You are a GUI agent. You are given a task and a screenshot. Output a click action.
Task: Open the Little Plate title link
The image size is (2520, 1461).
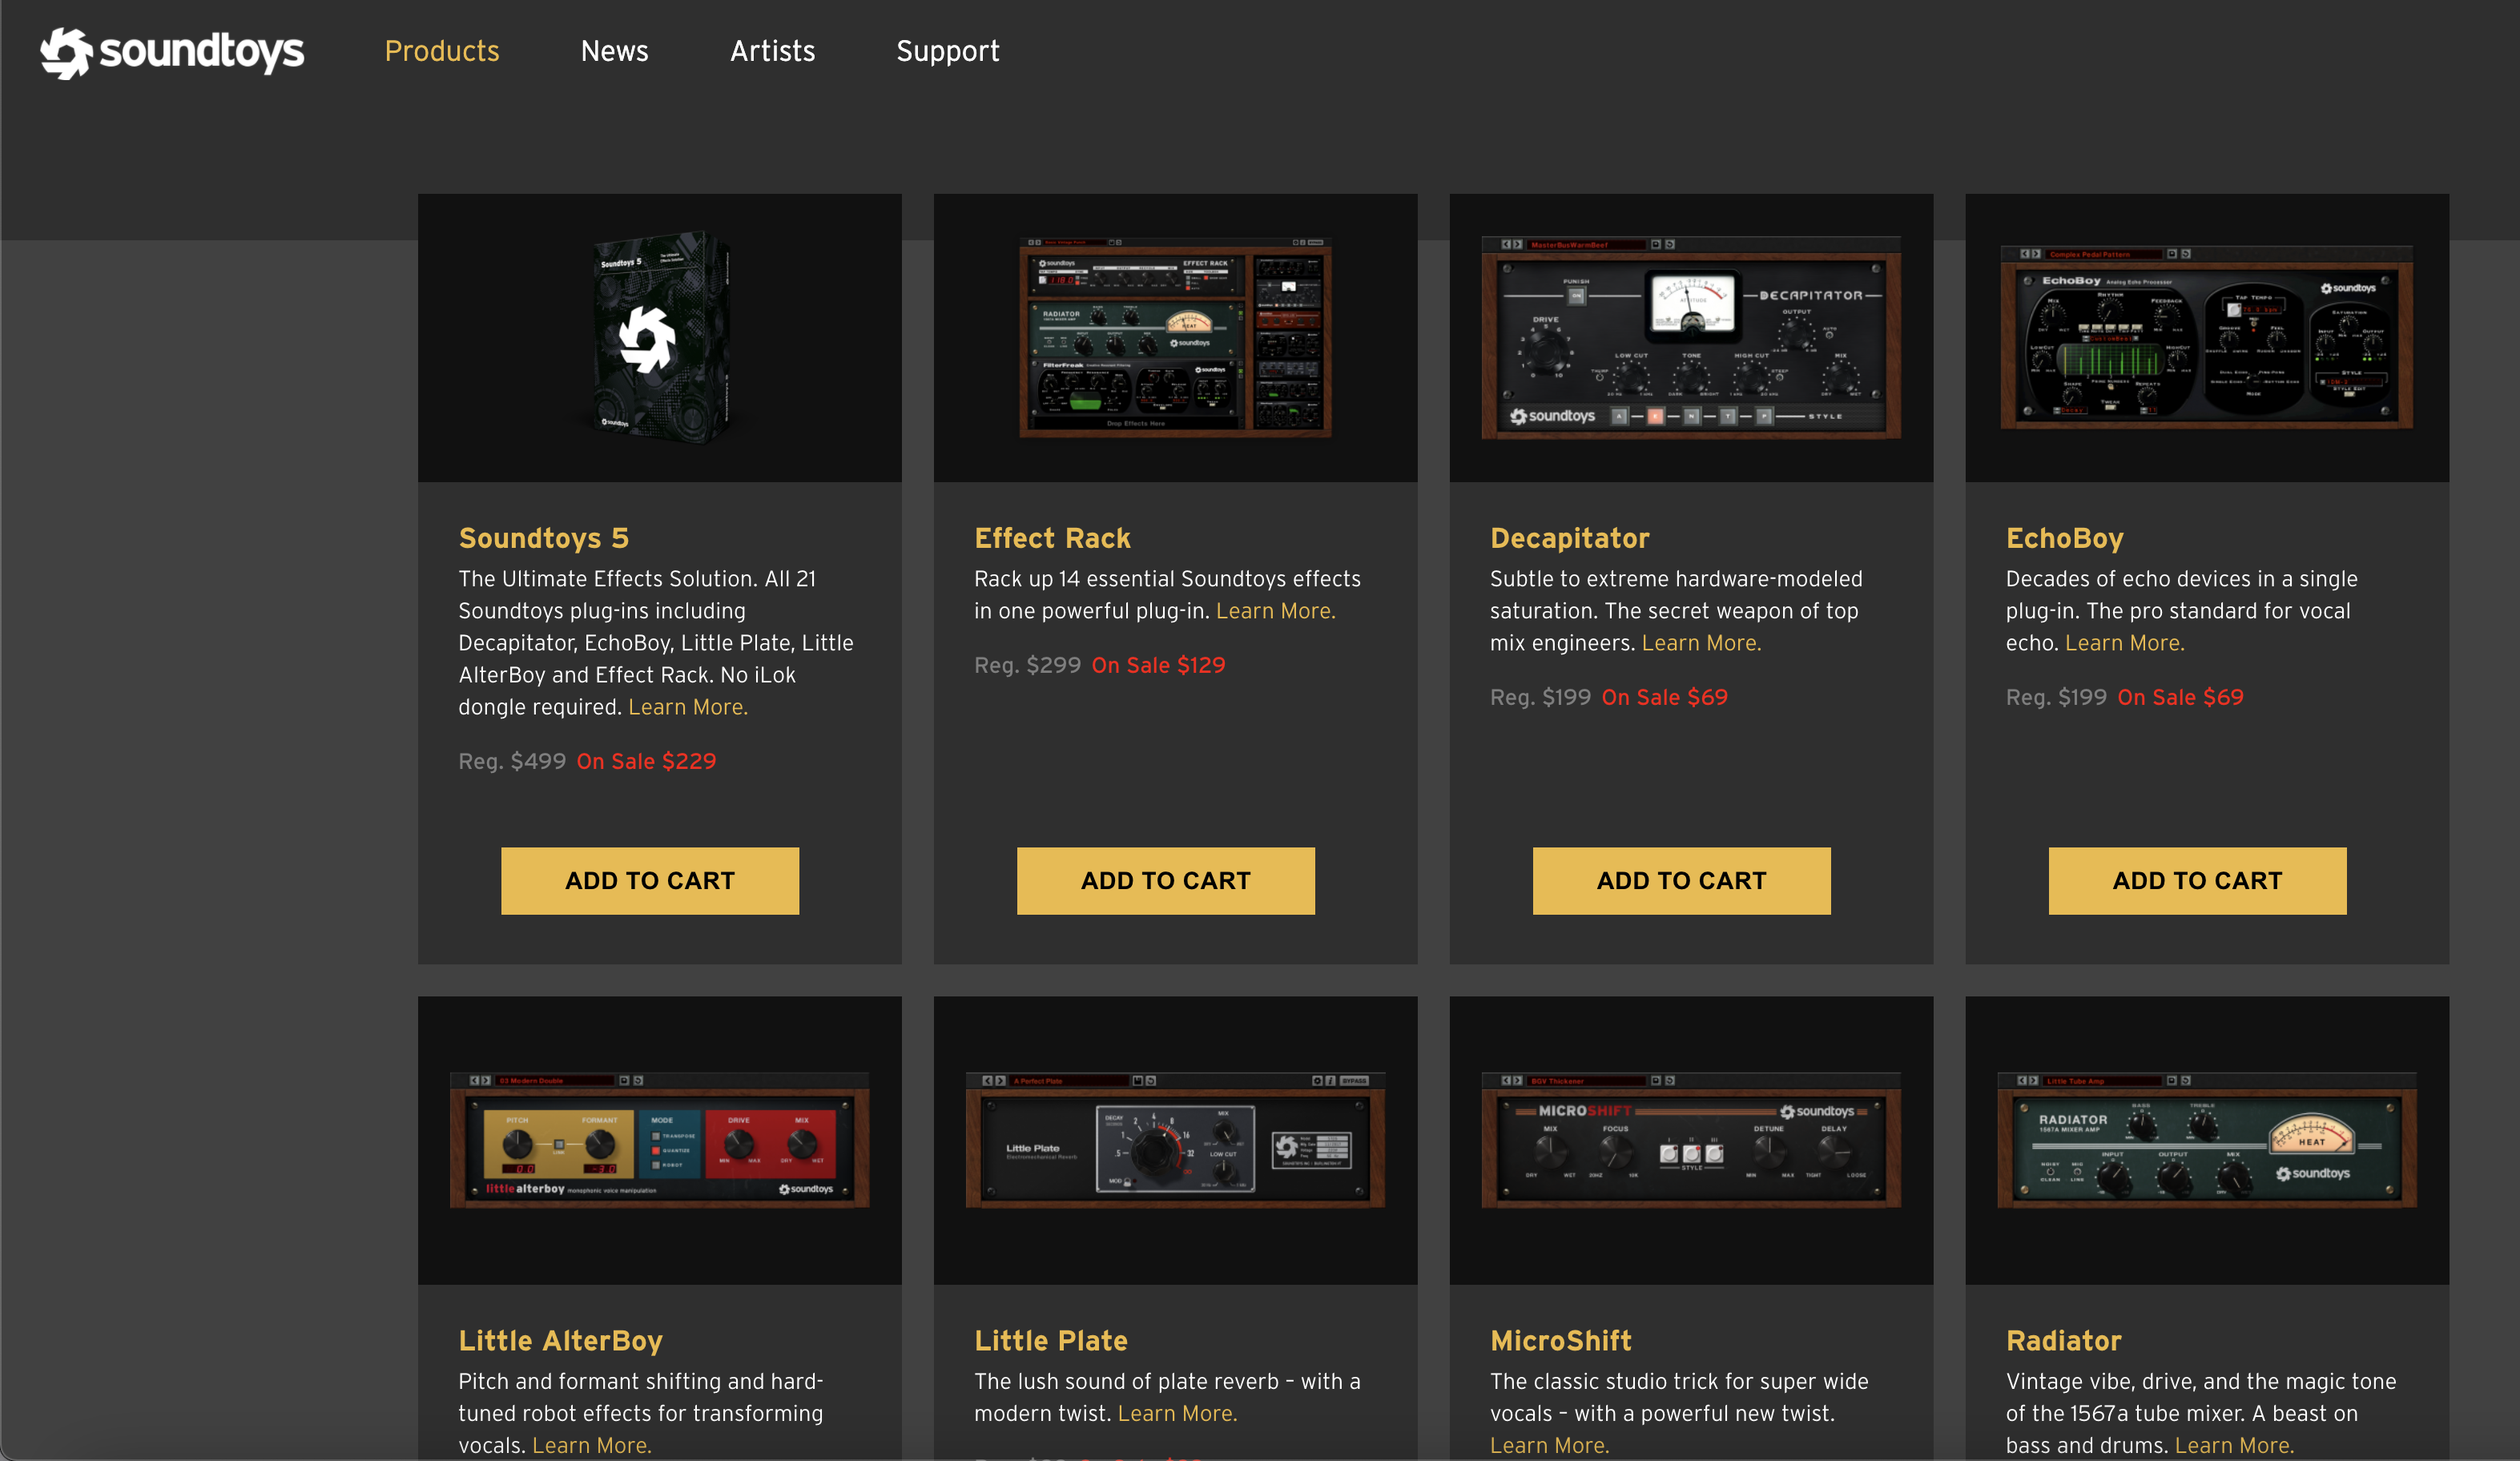click(1051, 1340)
